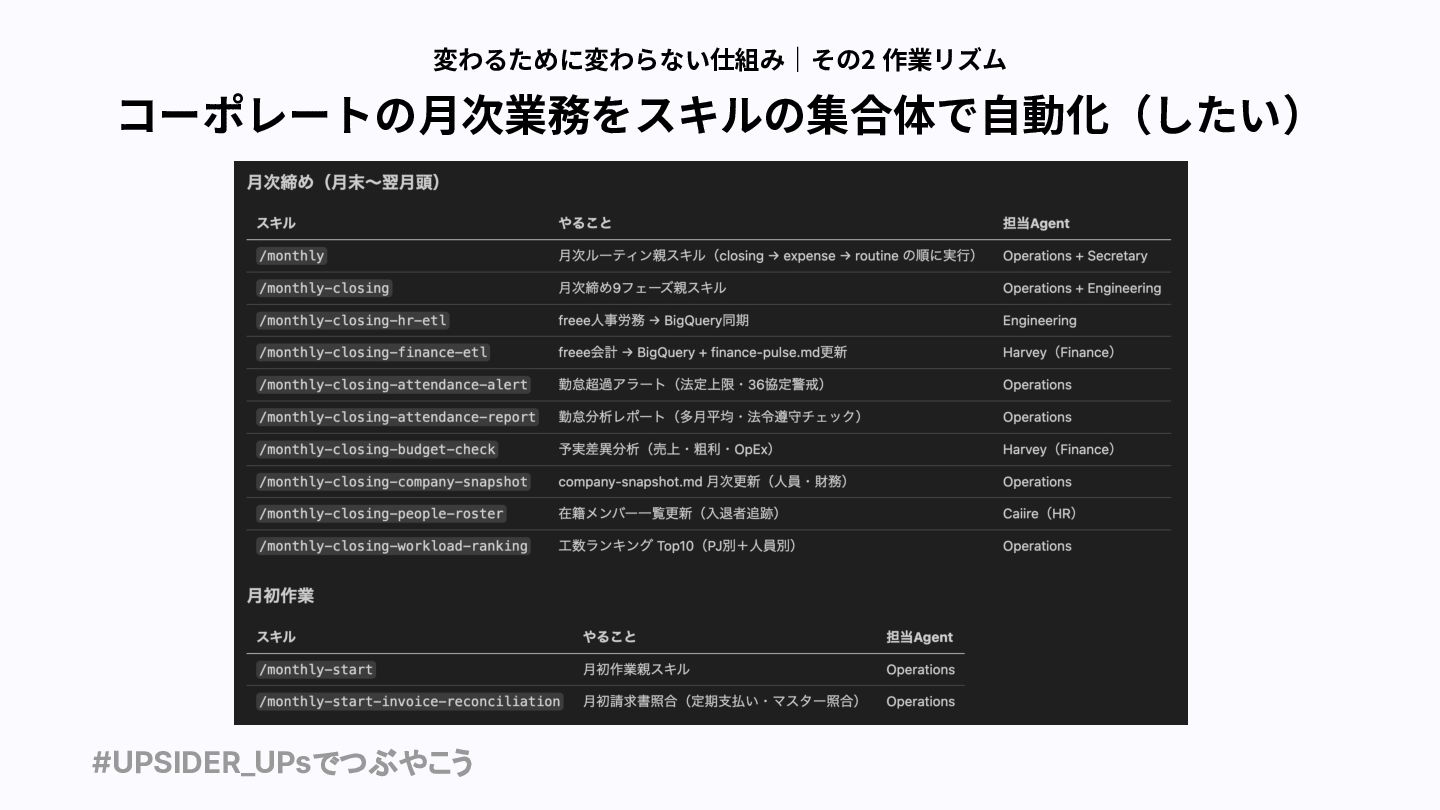Select /monthly-closing-workload-ranking skill cell
Screen dimensions: 1440x810
[393, 546]
